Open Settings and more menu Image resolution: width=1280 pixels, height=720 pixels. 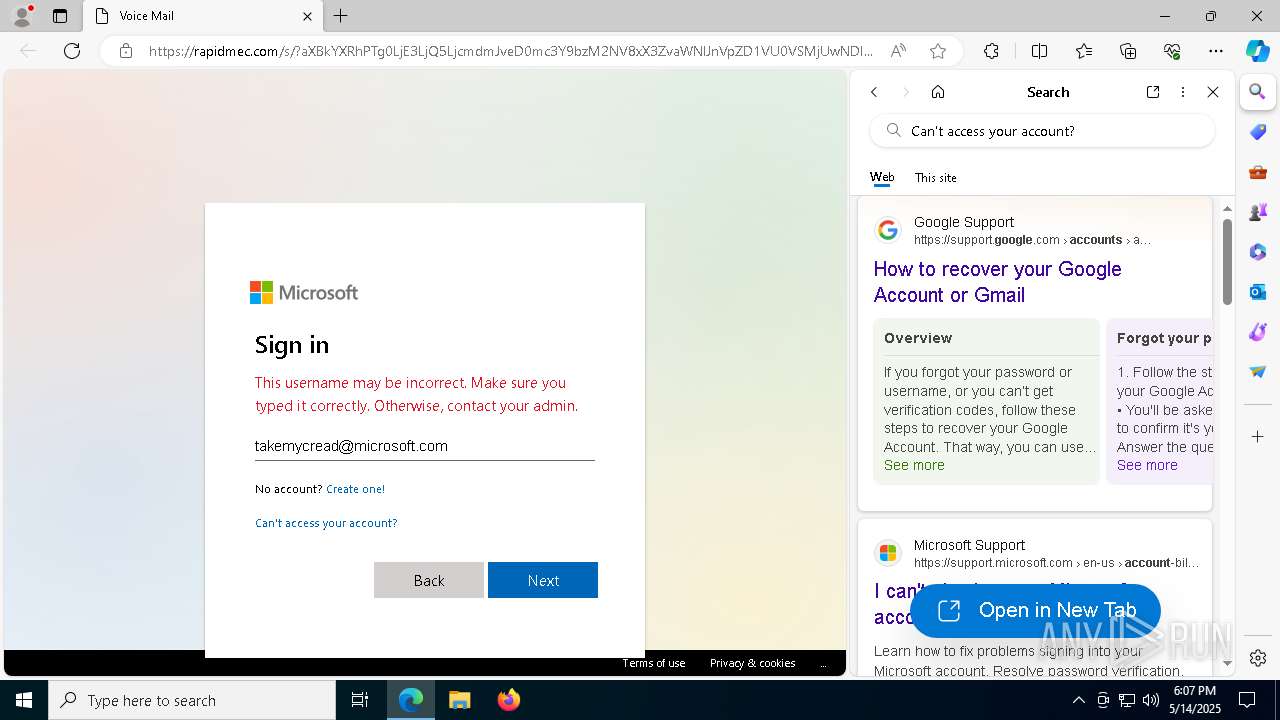click(x=1216, y=51)
